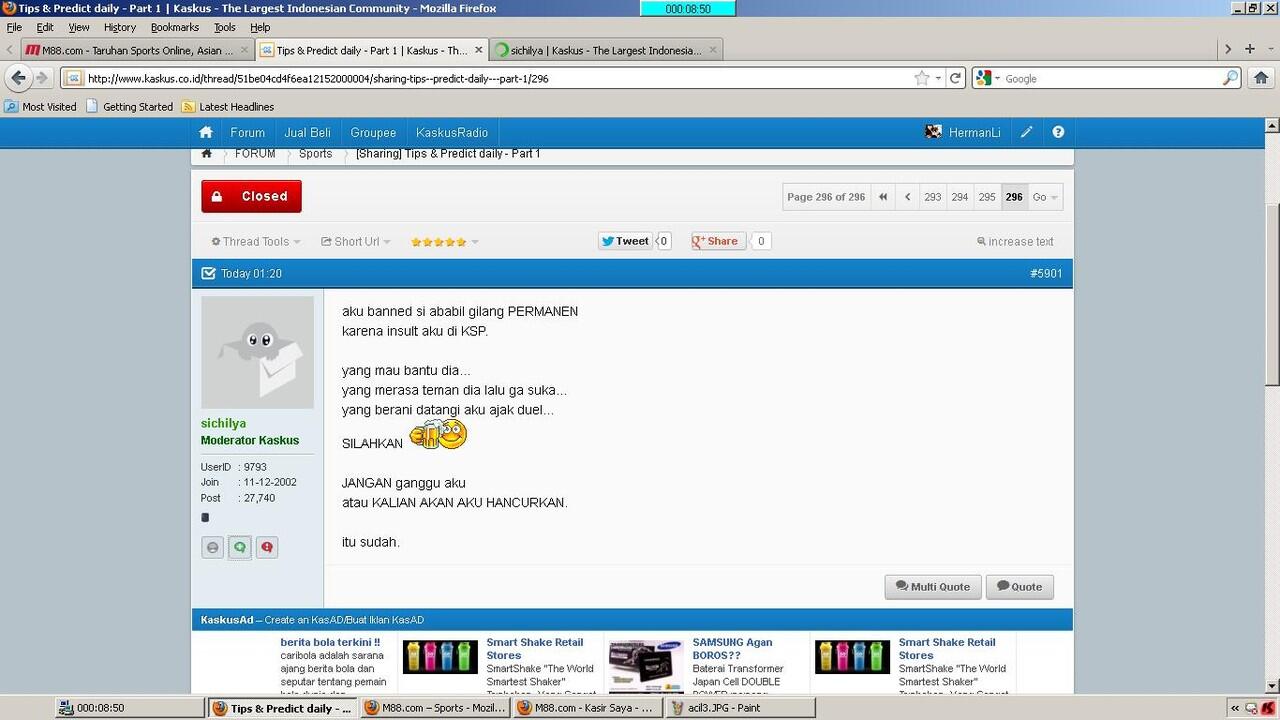1280x720 pixels.
Task: Click the pencil compose icon in navbar
Action: click(1027, 132)
